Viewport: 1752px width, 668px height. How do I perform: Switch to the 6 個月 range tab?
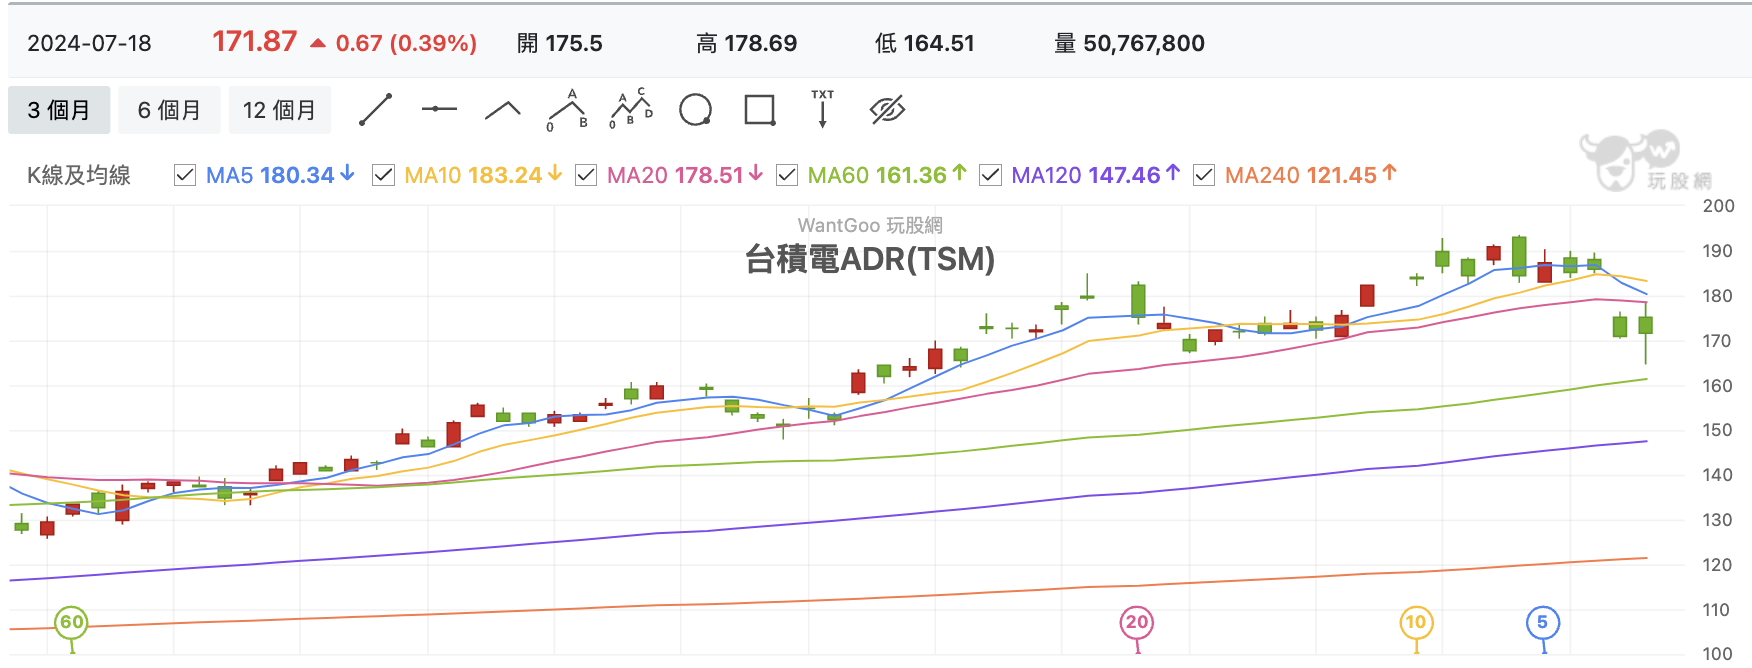click(169, 110)
